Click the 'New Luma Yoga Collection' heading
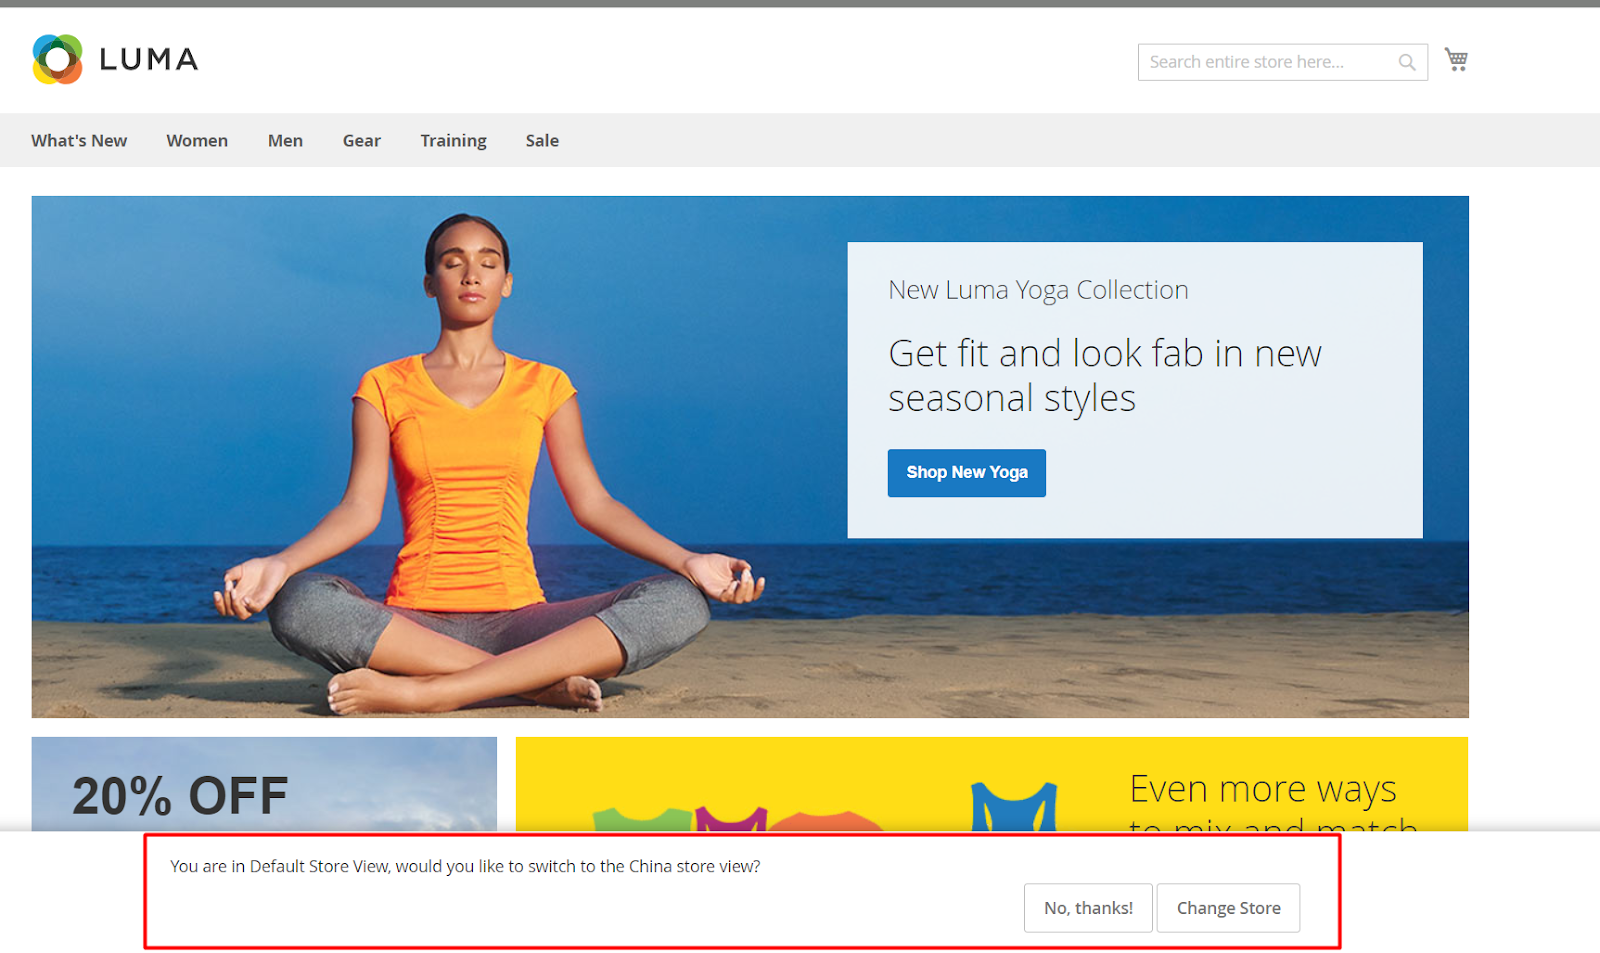Screen dimensions: 1600x953 [x=1038, y=290]
